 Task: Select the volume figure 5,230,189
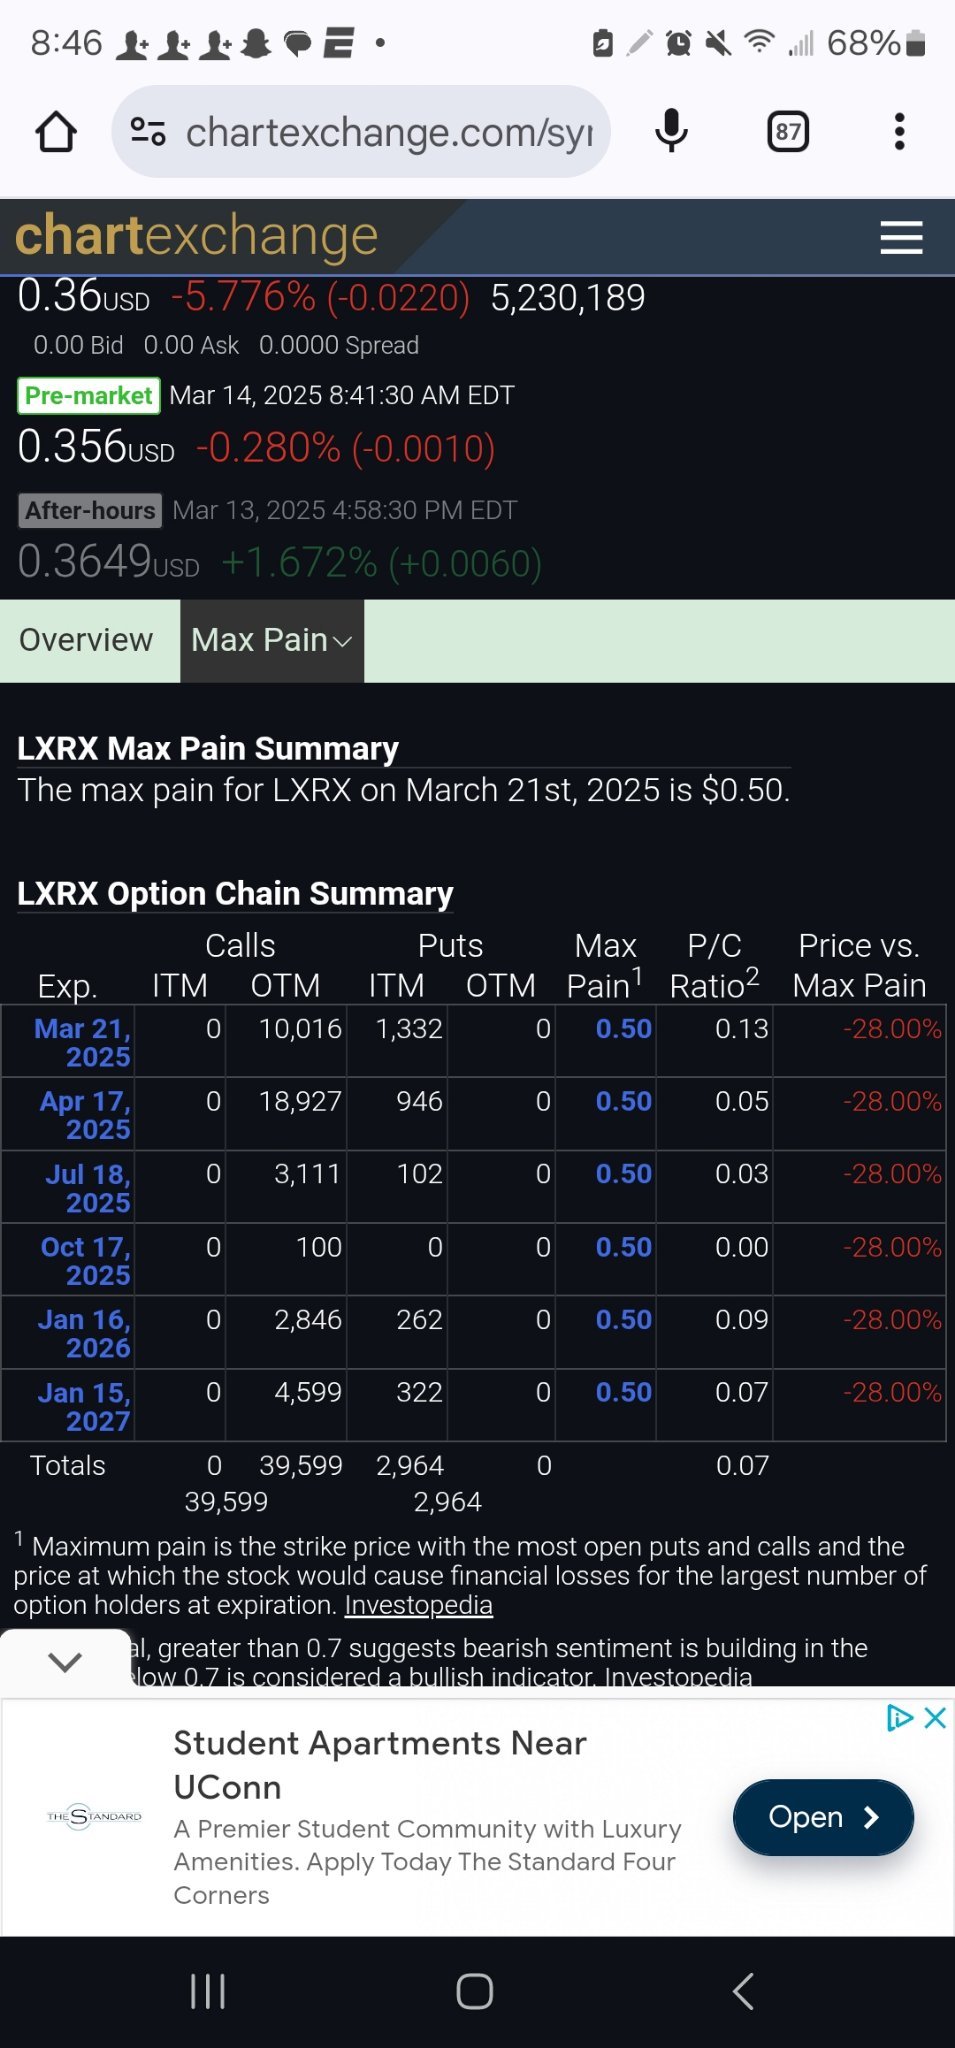[x=568, y=298]
